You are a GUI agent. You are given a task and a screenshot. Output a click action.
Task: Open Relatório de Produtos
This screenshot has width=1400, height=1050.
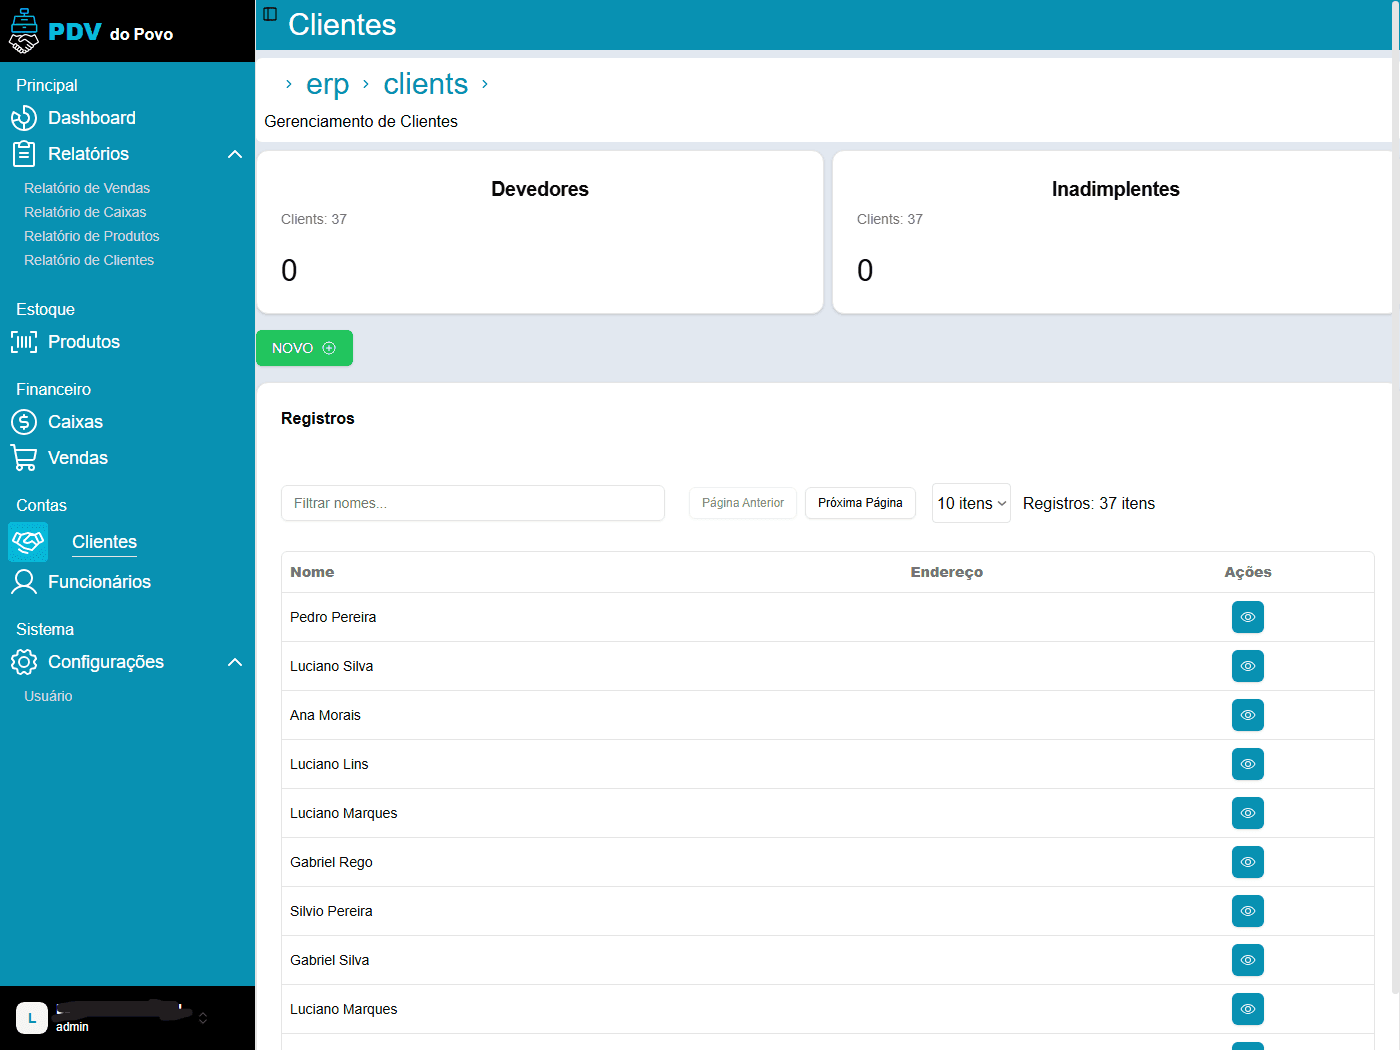(92, 236)
